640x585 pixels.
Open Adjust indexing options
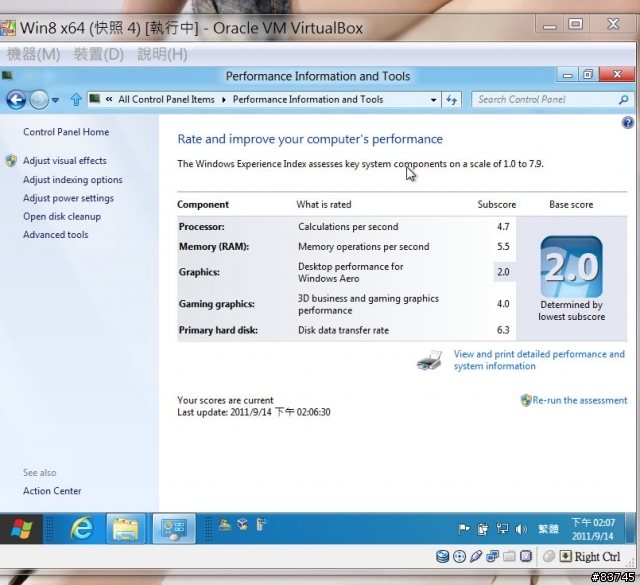coord(73,180)
